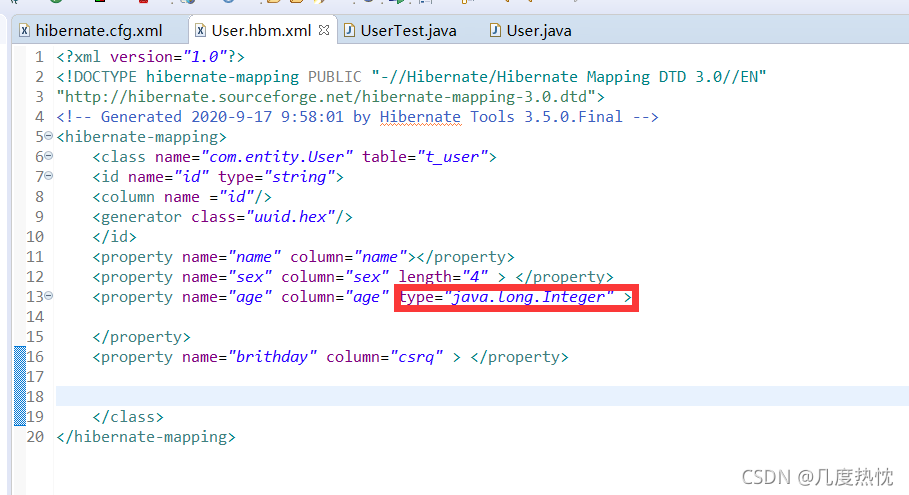This screenshot has width=909, height=495.
Task: Click the Java file icon on UserTest.java tab
Action: tap(349, 30)
